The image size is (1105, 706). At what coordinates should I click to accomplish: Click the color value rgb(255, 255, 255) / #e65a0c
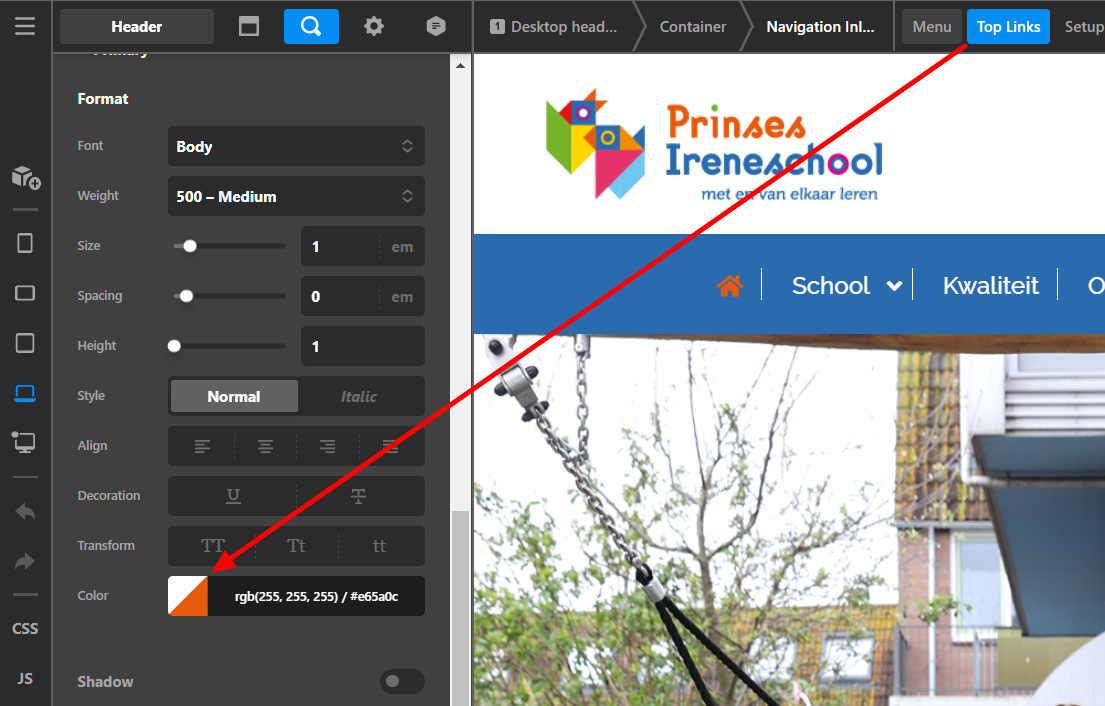click(316, 596)
